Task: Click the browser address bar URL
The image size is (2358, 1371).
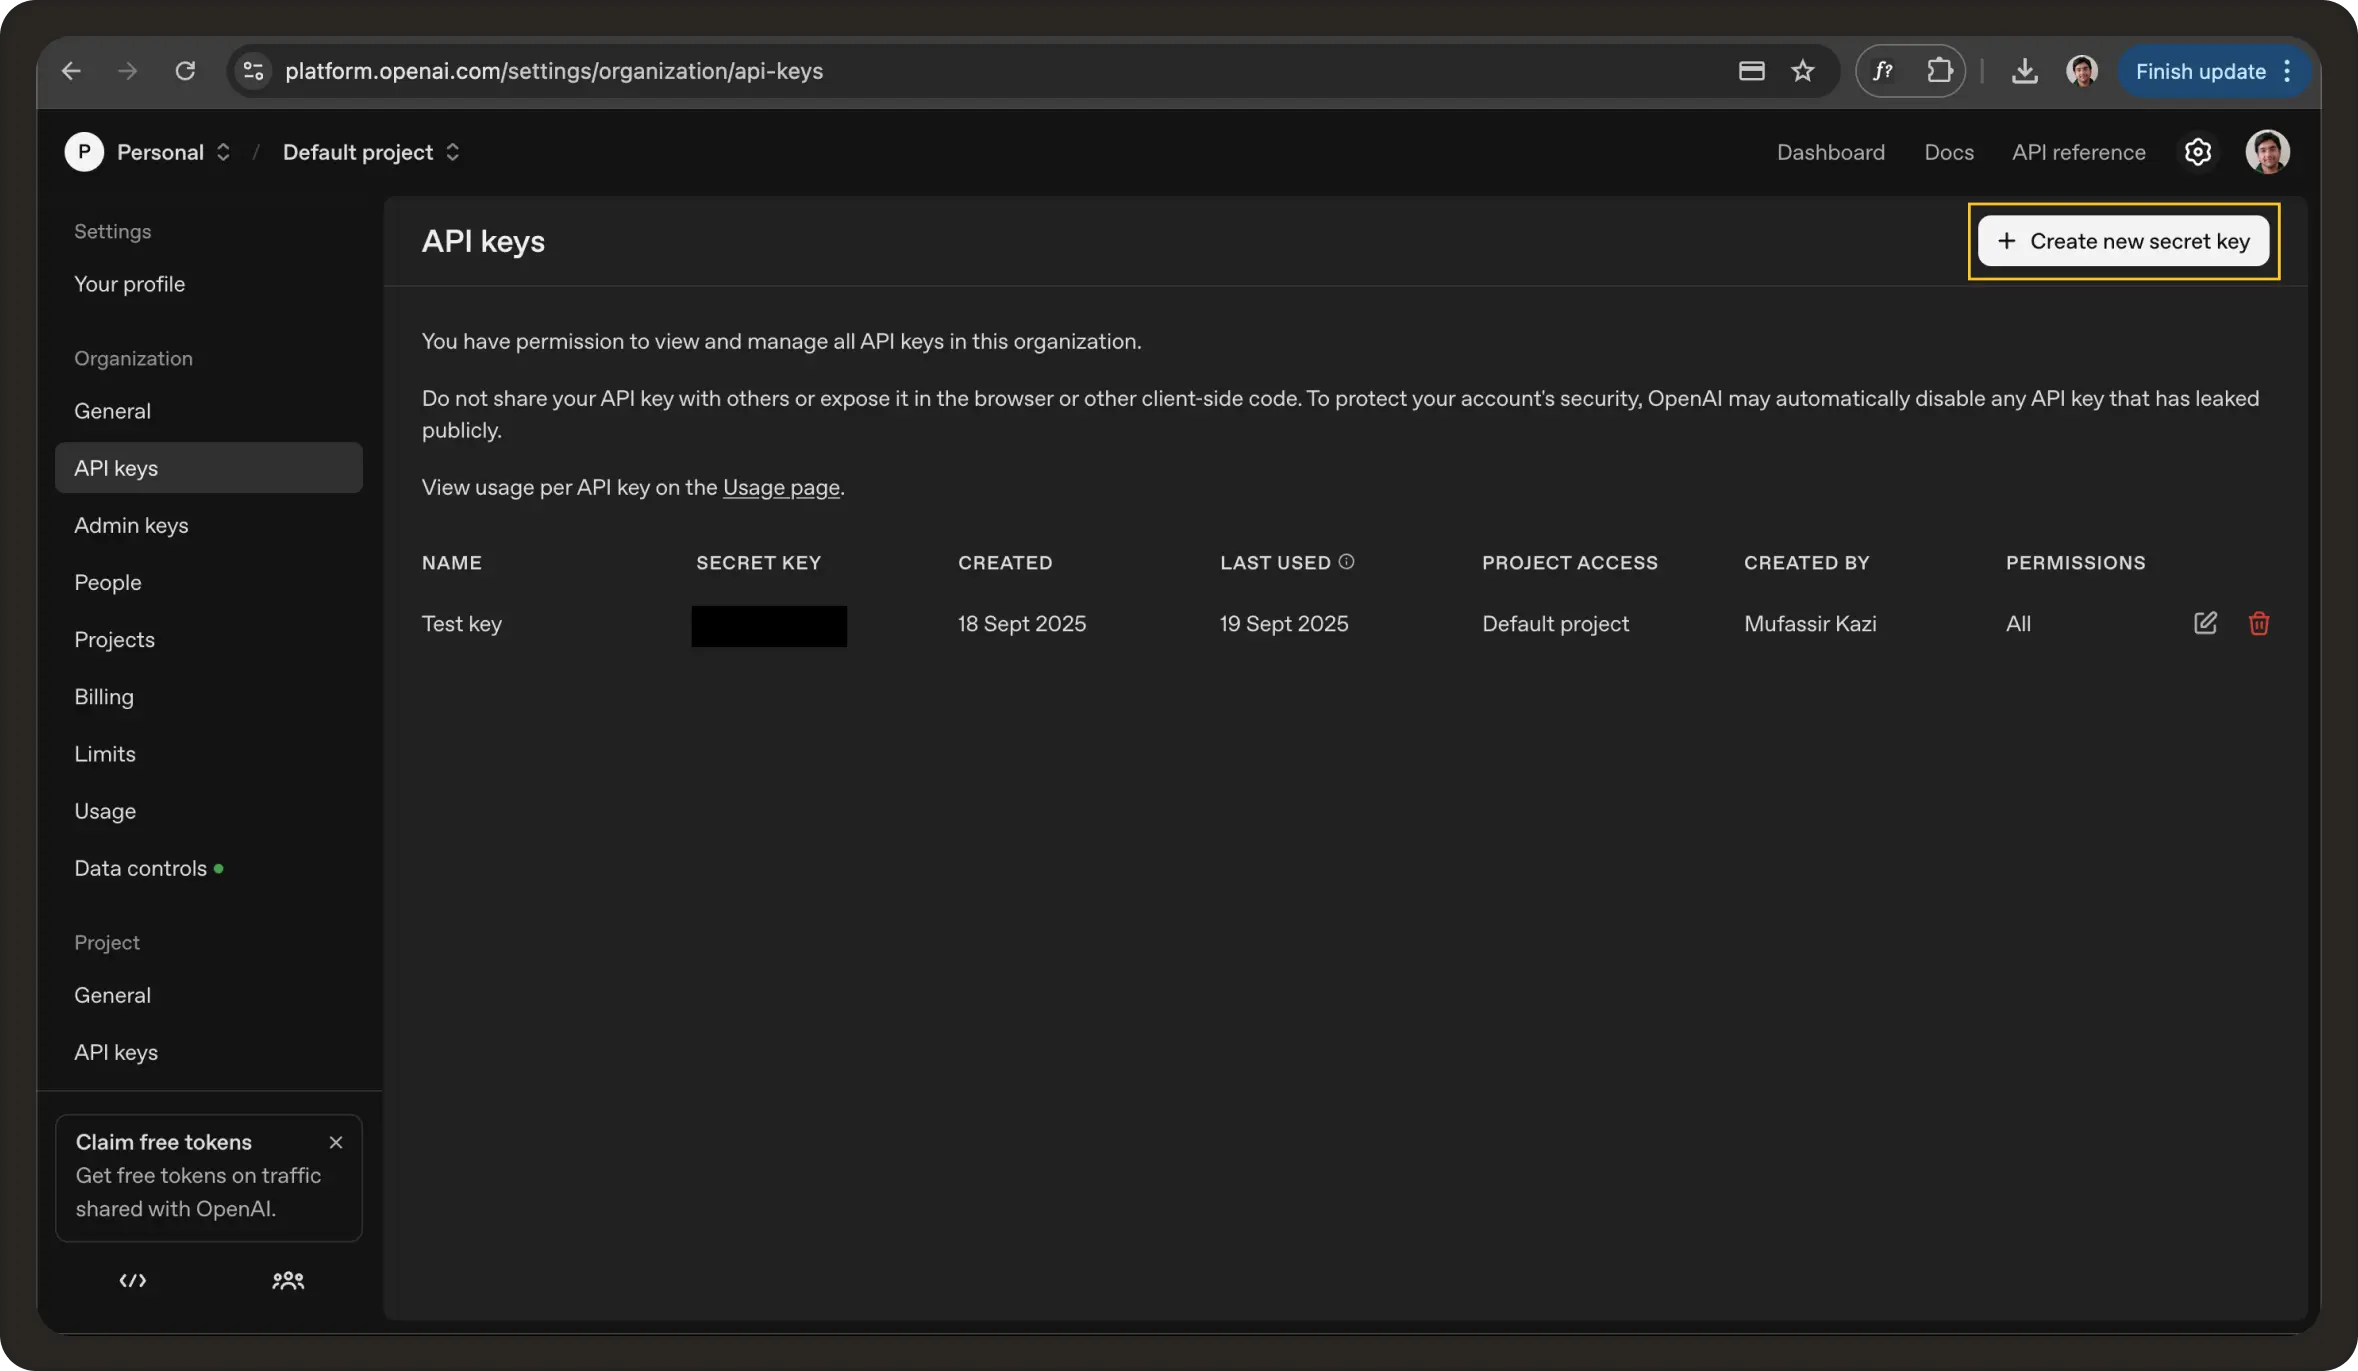Action: coord(554,71)
